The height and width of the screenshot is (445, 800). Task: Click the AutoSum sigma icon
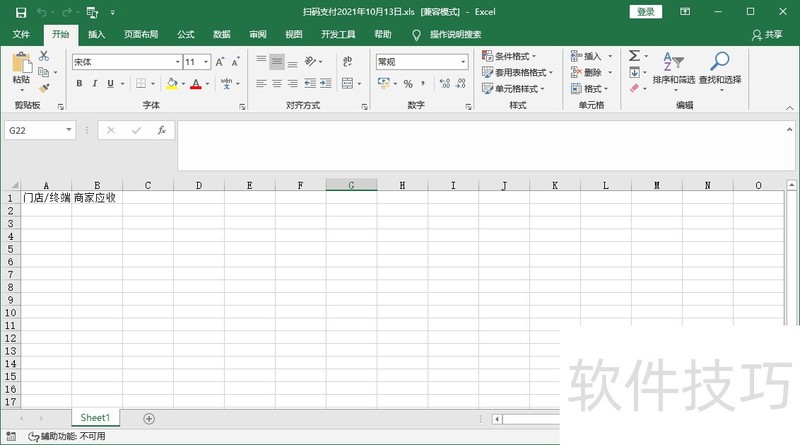click(x=634, y=57)
